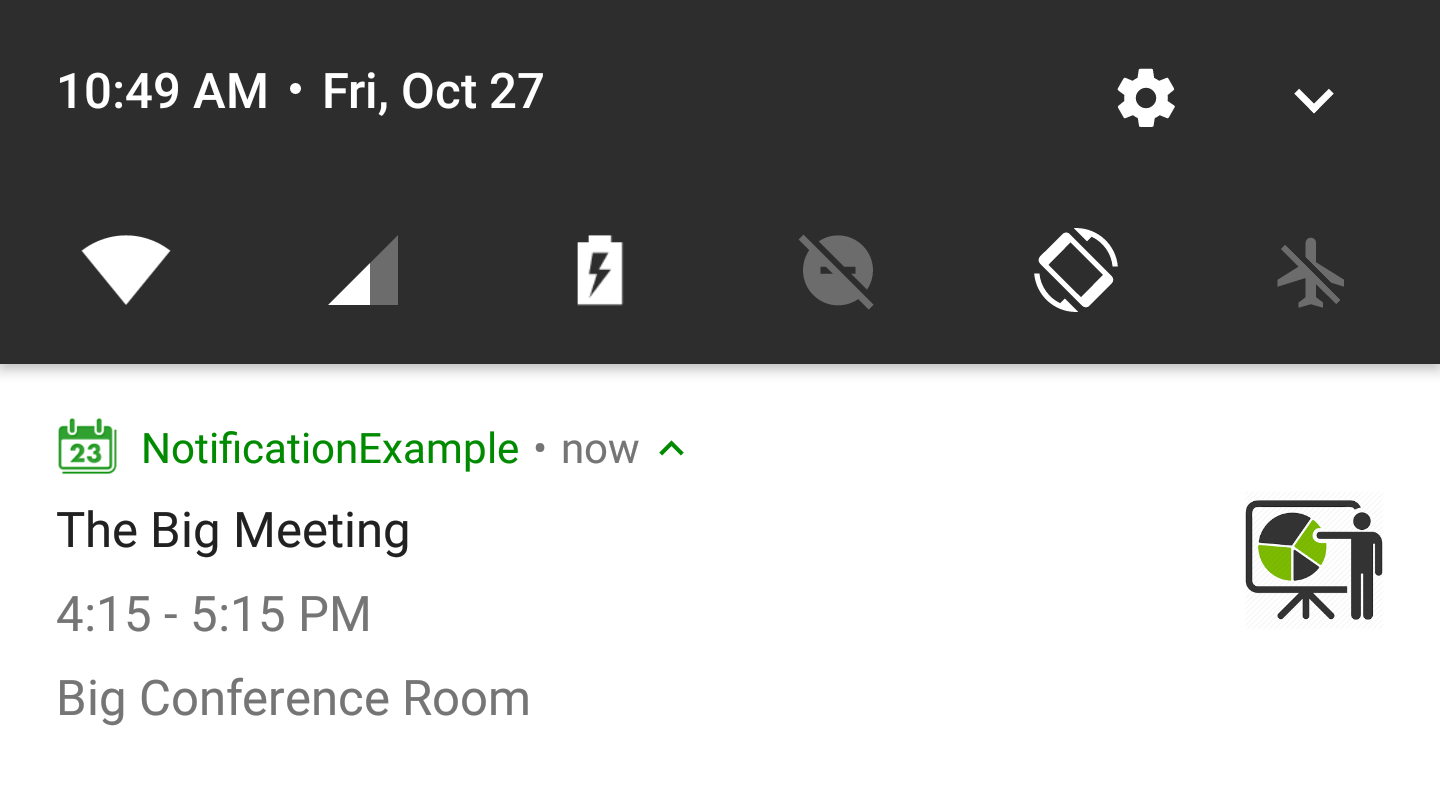Collapse the notification with green chevron

(672, 449)
